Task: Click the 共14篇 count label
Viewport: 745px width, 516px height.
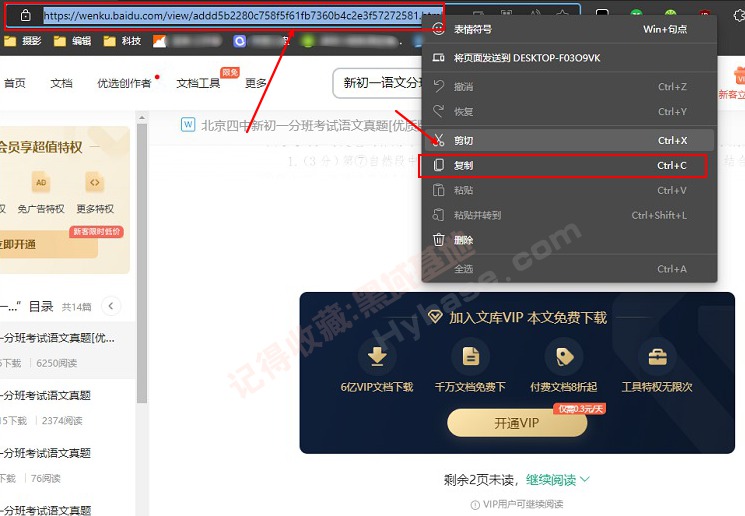Action: click(76, 307)
